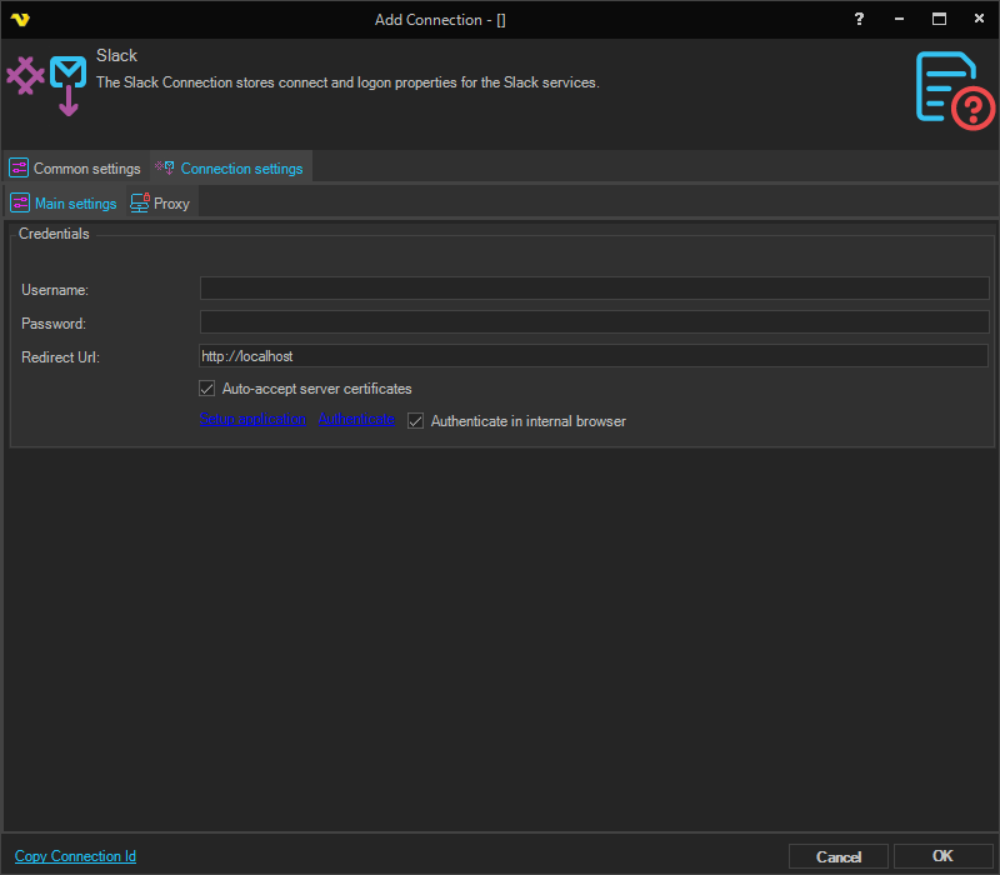Click the question mark help button in title bar
Screen dimensions: 1000x875
[x=859, y=19]
